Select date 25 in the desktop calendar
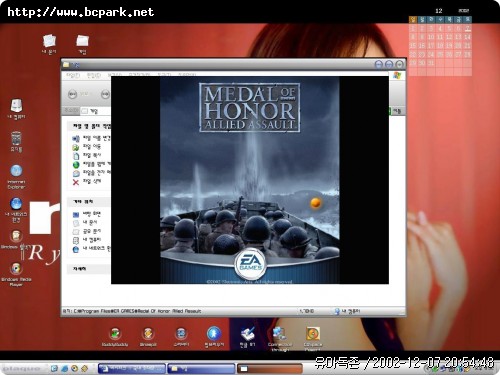This screenshot has height=375, width=500. 440,54
